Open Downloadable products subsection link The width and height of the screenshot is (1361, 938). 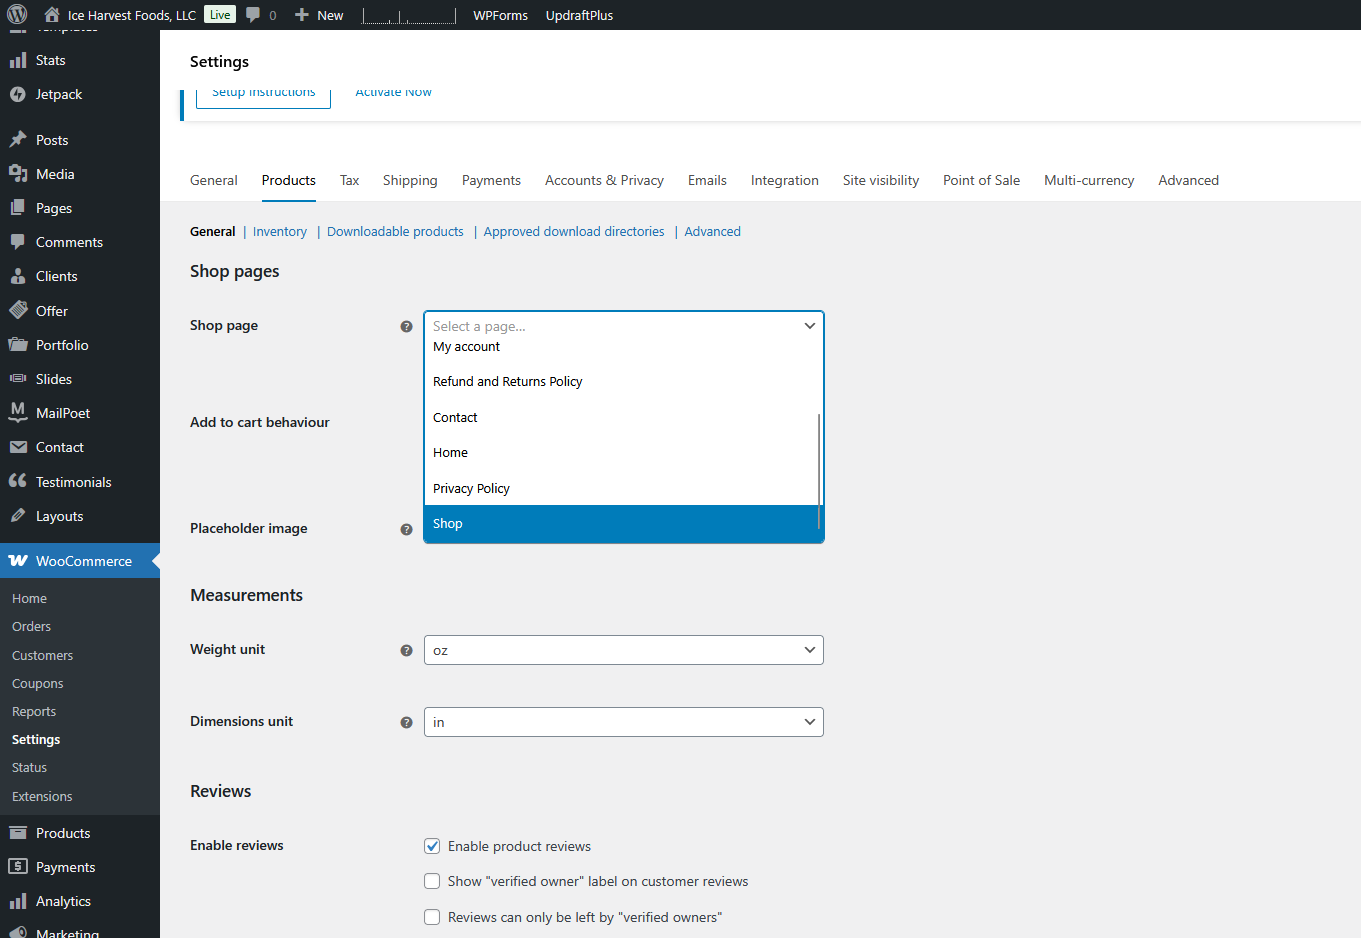click(x=395, y=231)
